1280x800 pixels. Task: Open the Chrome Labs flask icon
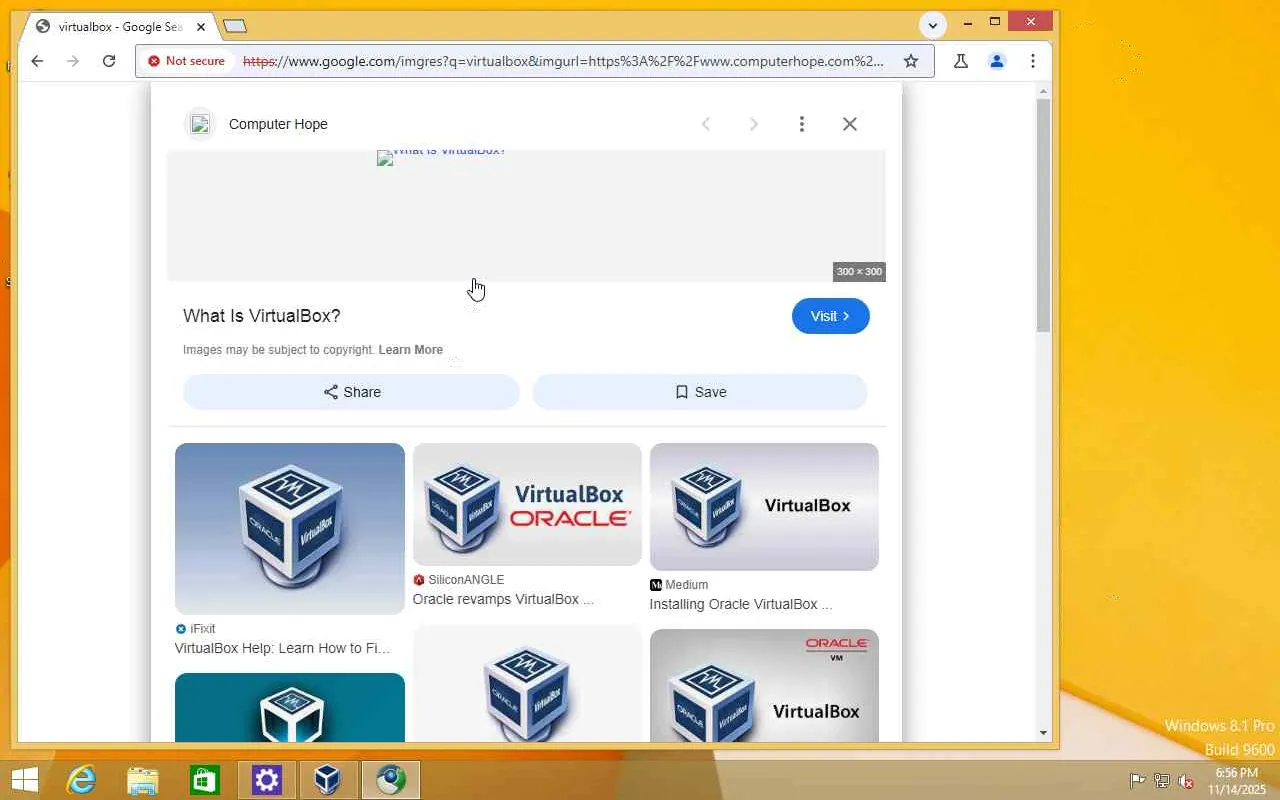point(961,61)
